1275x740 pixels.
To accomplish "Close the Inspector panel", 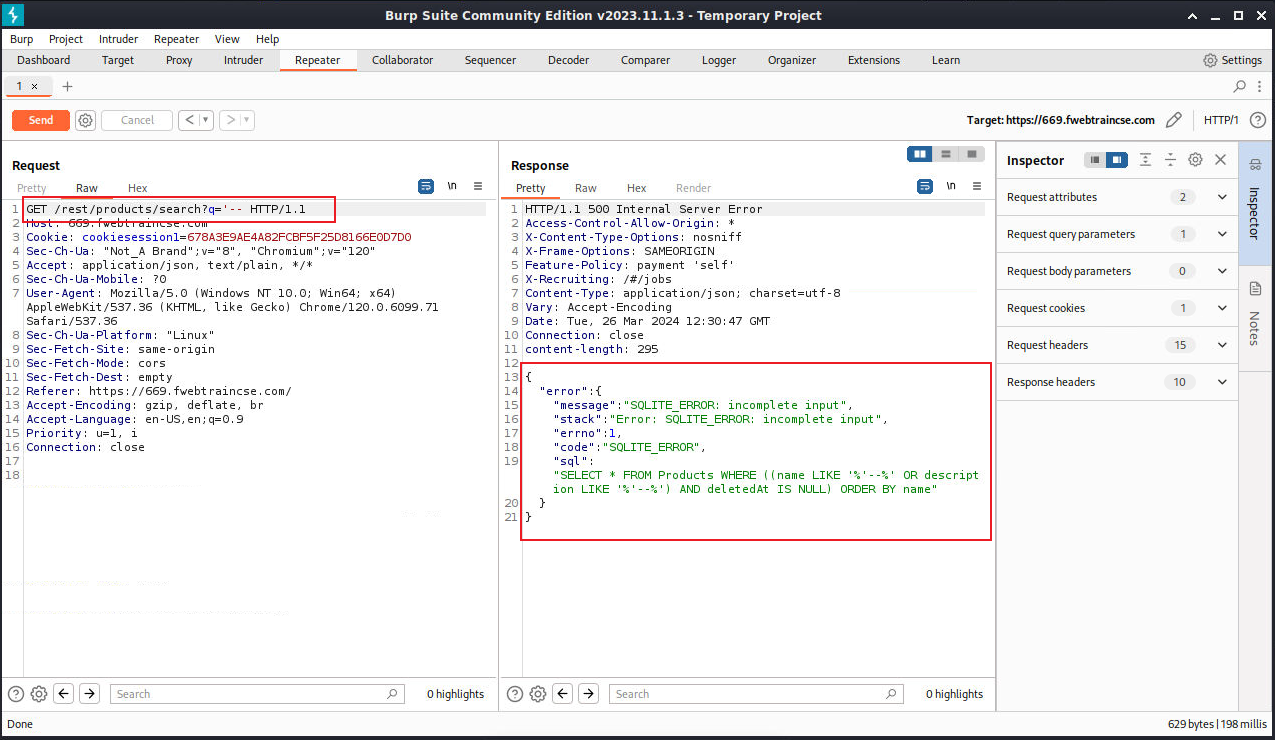I will click(x=1220, y=160).
